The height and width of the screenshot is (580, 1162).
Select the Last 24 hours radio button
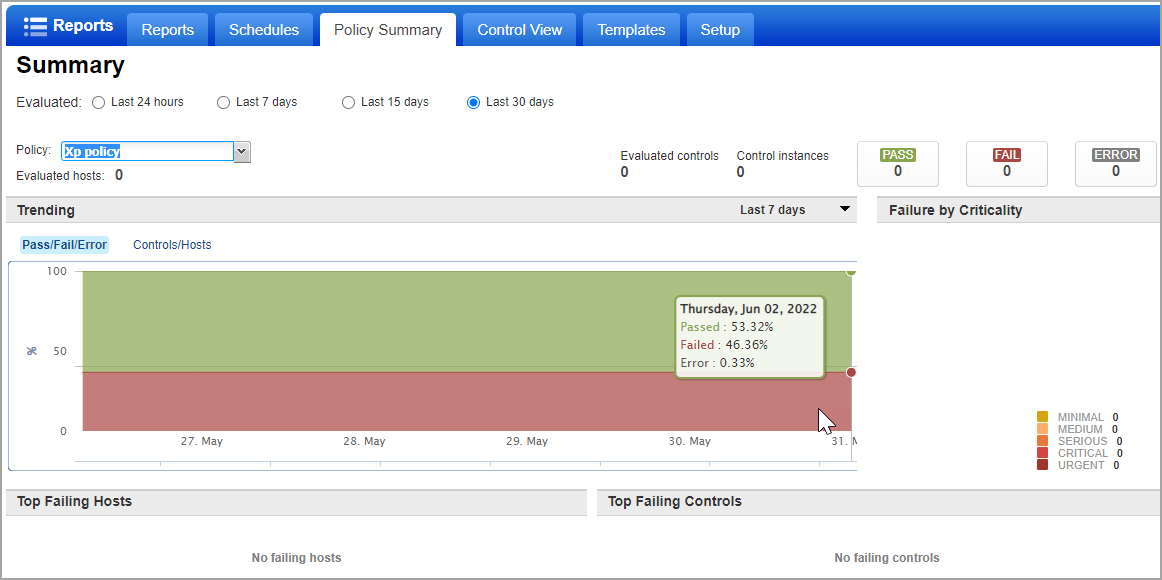[98, 102]
